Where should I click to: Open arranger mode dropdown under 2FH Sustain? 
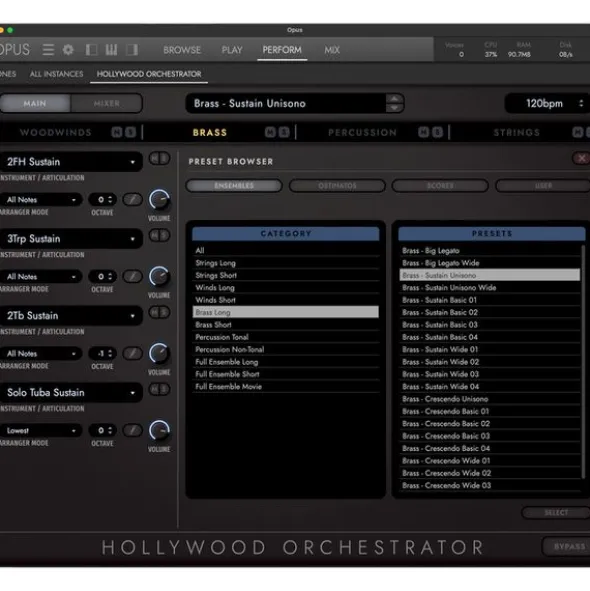pyautogui.click(x=40, y=199)
